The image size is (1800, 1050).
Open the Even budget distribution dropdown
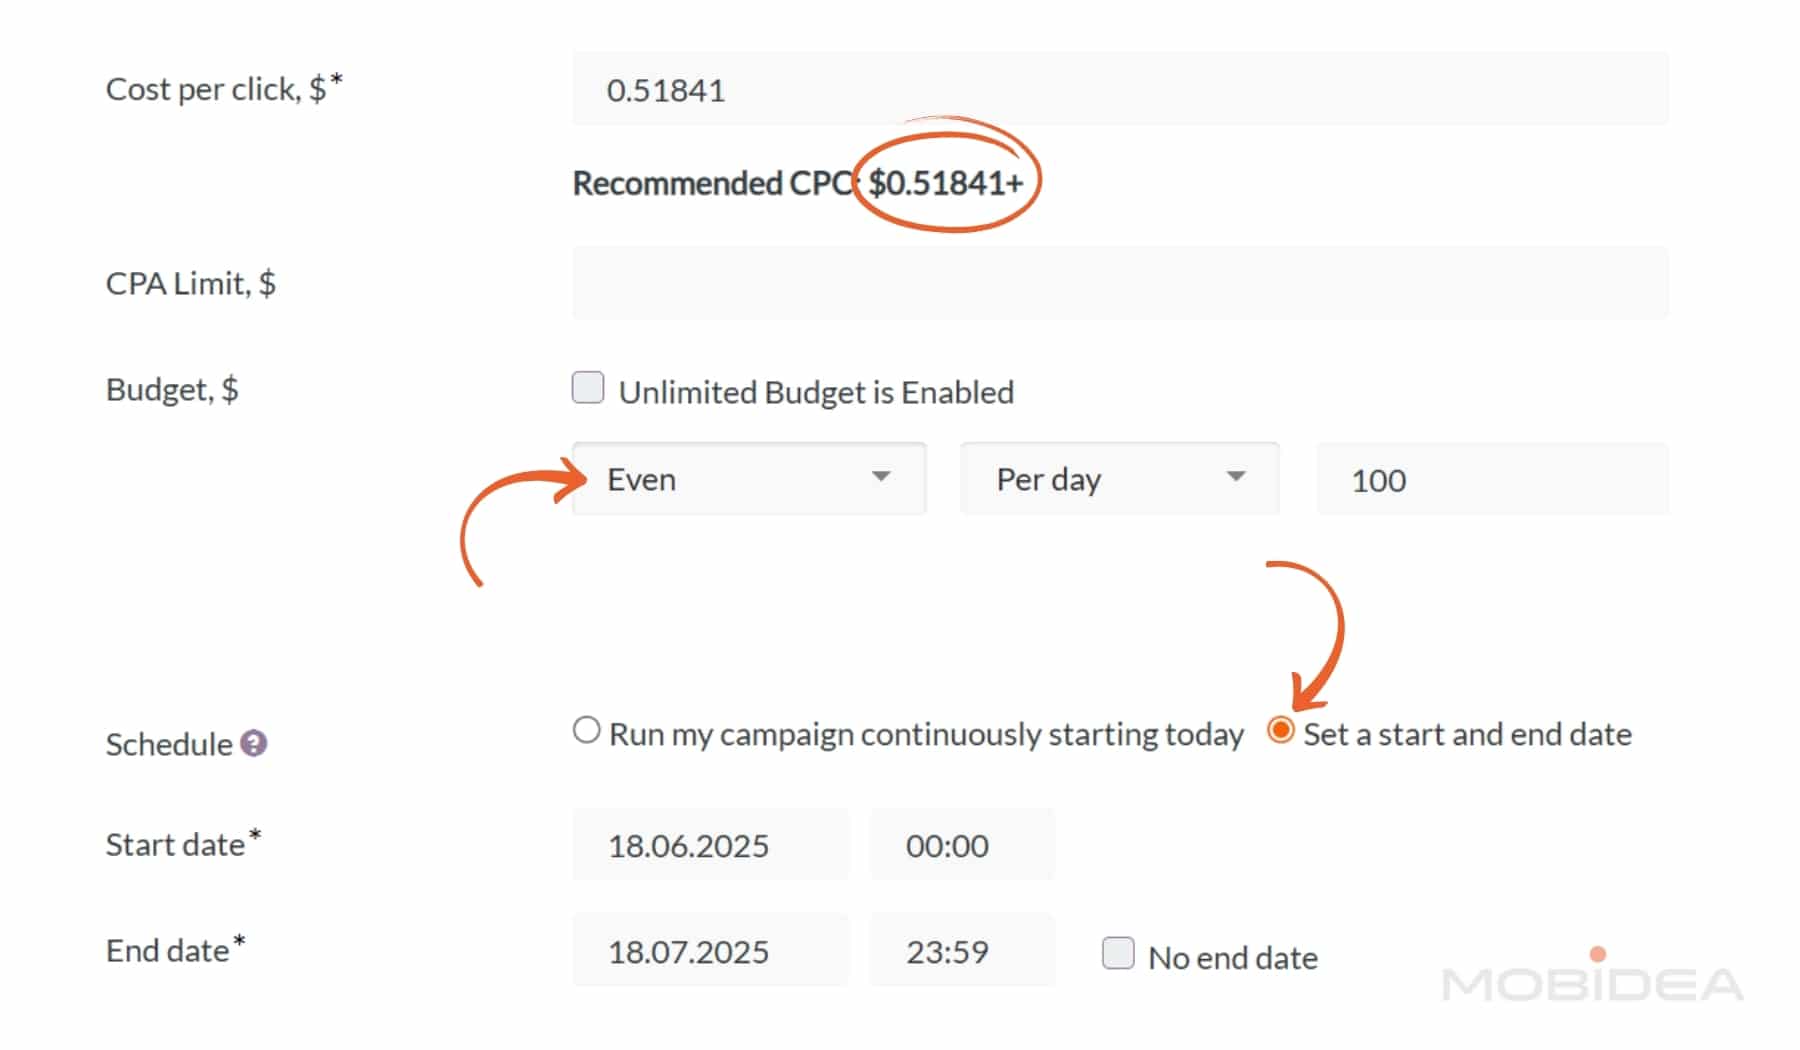click(748, 479)
